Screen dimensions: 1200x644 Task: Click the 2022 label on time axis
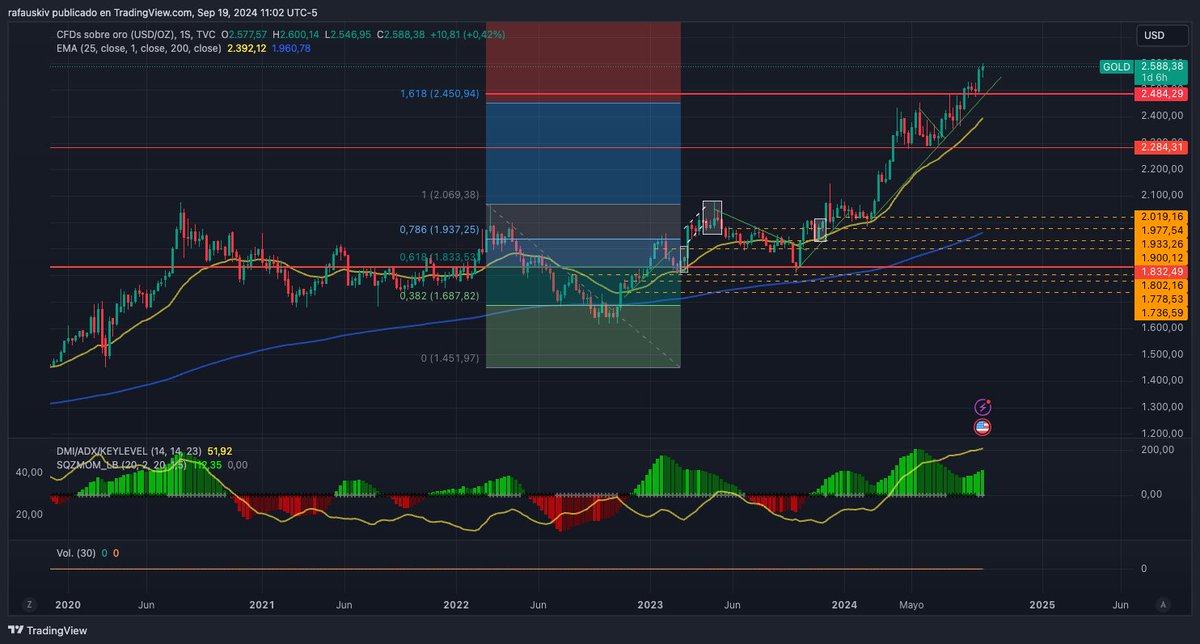pyautogui.click(x=456, y=605)
